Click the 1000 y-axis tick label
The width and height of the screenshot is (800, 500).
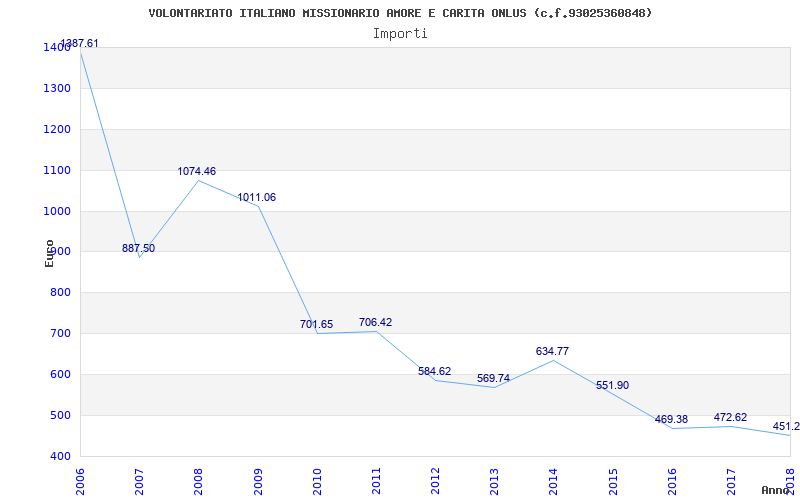(57, 211)
